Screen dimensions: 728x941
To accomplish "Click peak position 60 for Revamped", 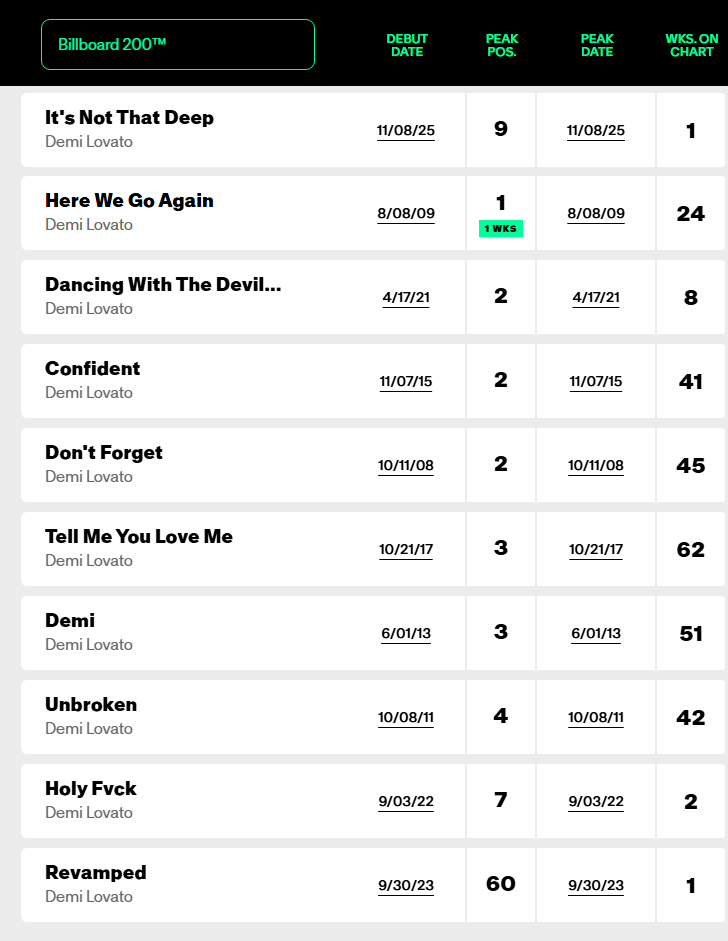I will [501, 884].
